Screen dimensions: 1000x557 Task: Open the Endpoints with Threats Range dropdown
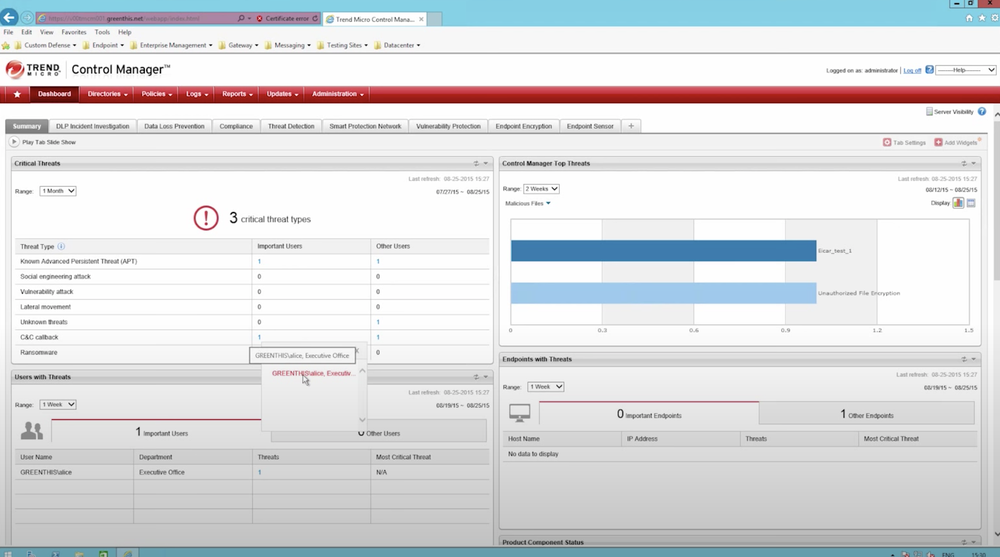pyautogui.click(x=545, y=387)
